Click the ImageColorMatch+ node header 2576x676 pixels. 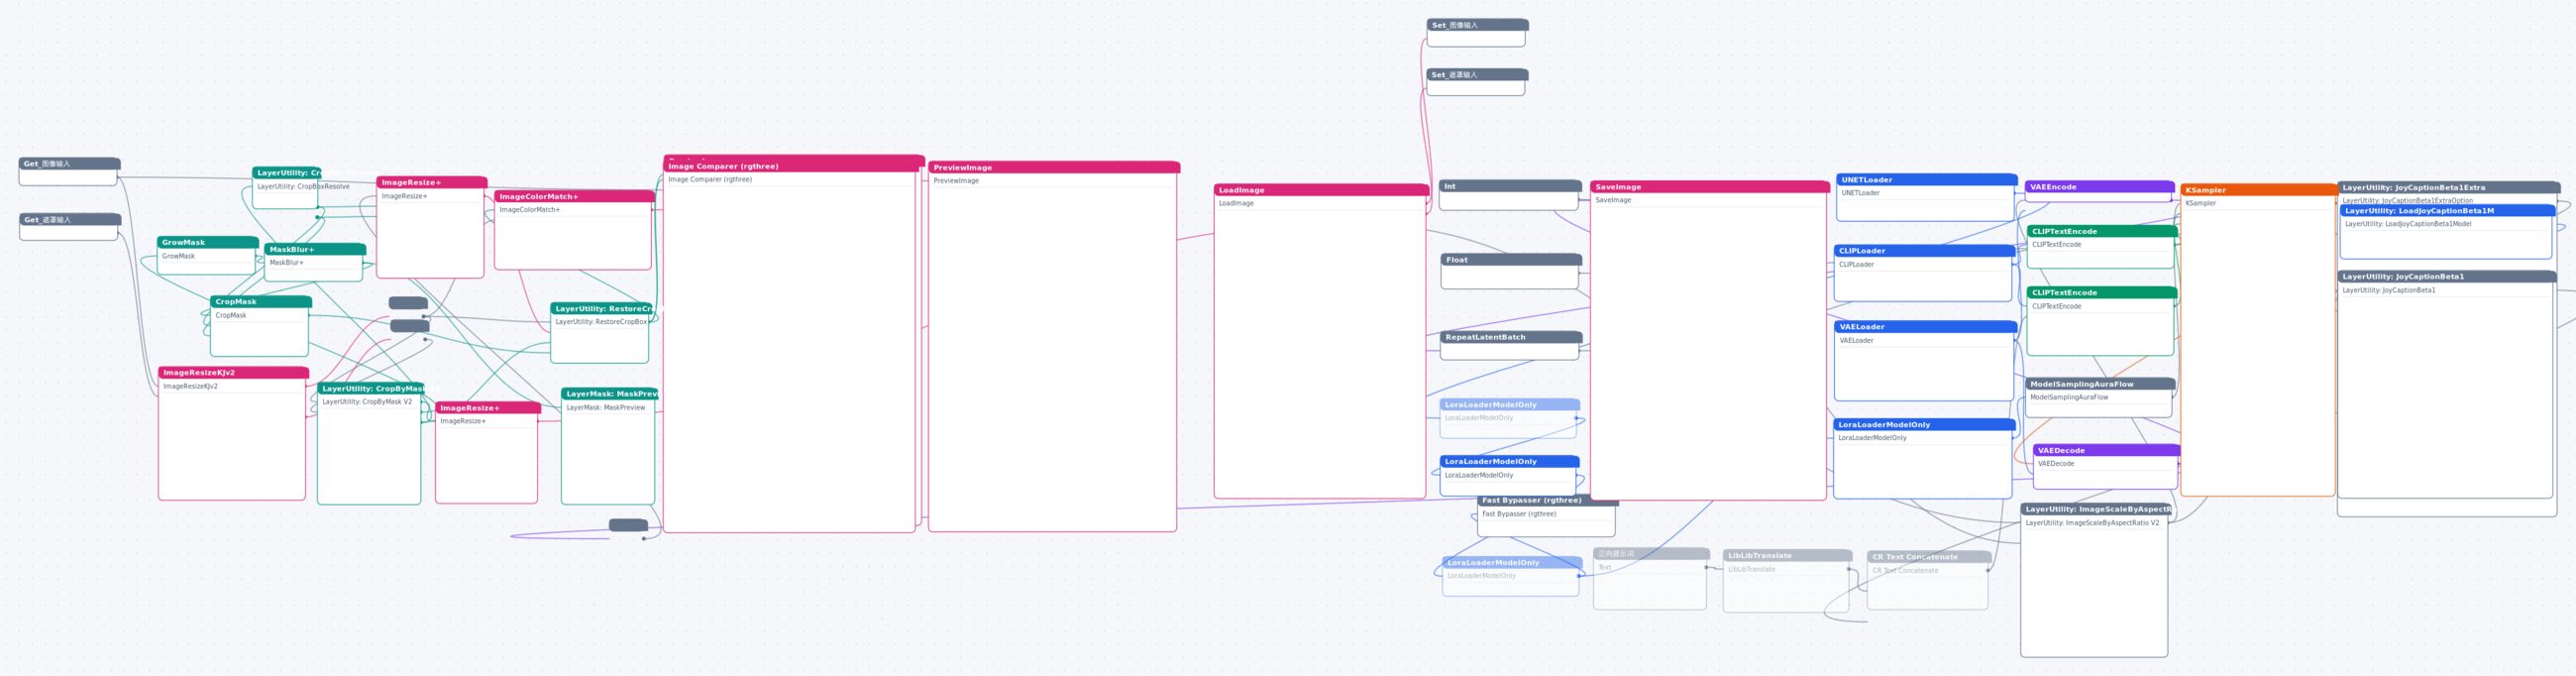pos(574,197)
